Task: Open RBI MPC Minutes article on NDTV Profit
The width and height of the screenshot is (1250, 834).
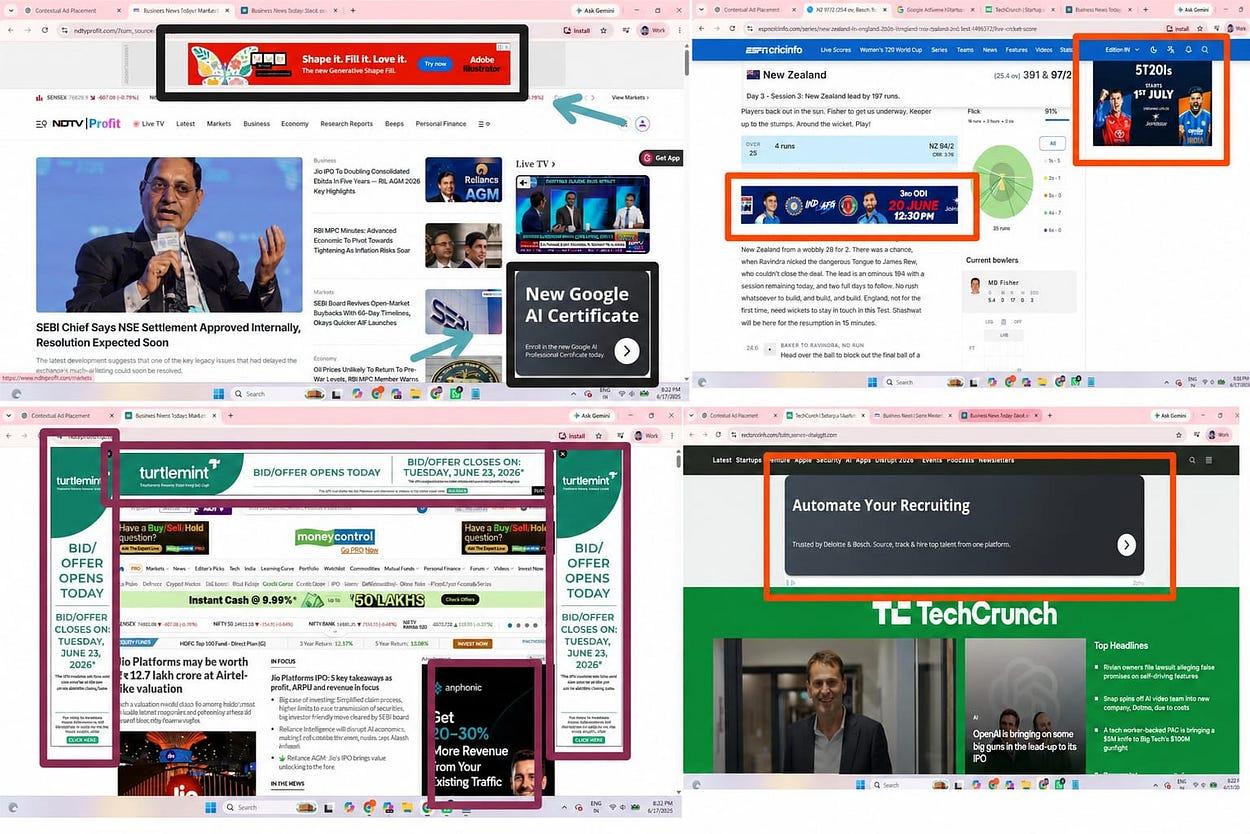Action: [x=363, y=240]
